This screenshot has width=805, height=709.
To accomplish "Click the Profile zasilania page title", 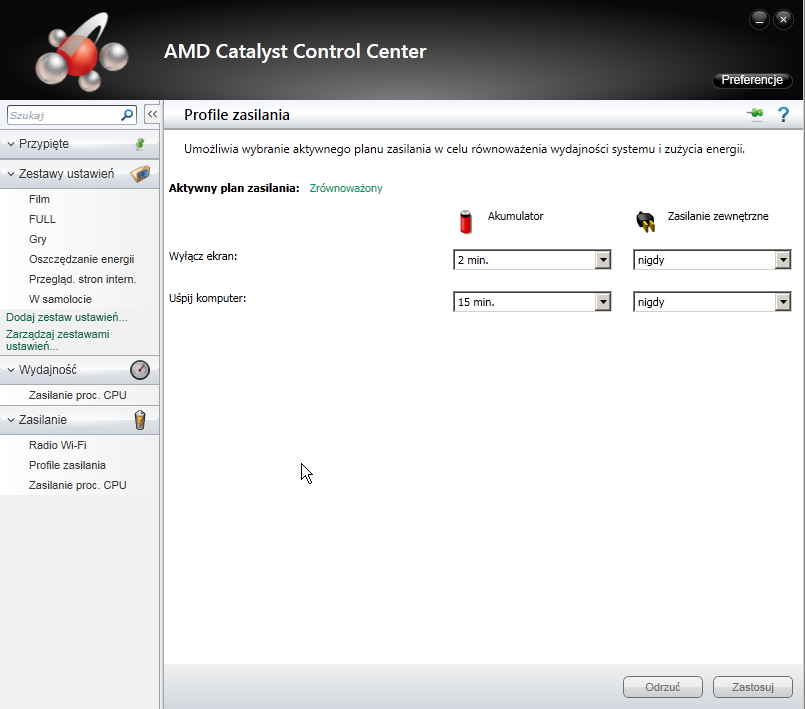I will (237, 115).
